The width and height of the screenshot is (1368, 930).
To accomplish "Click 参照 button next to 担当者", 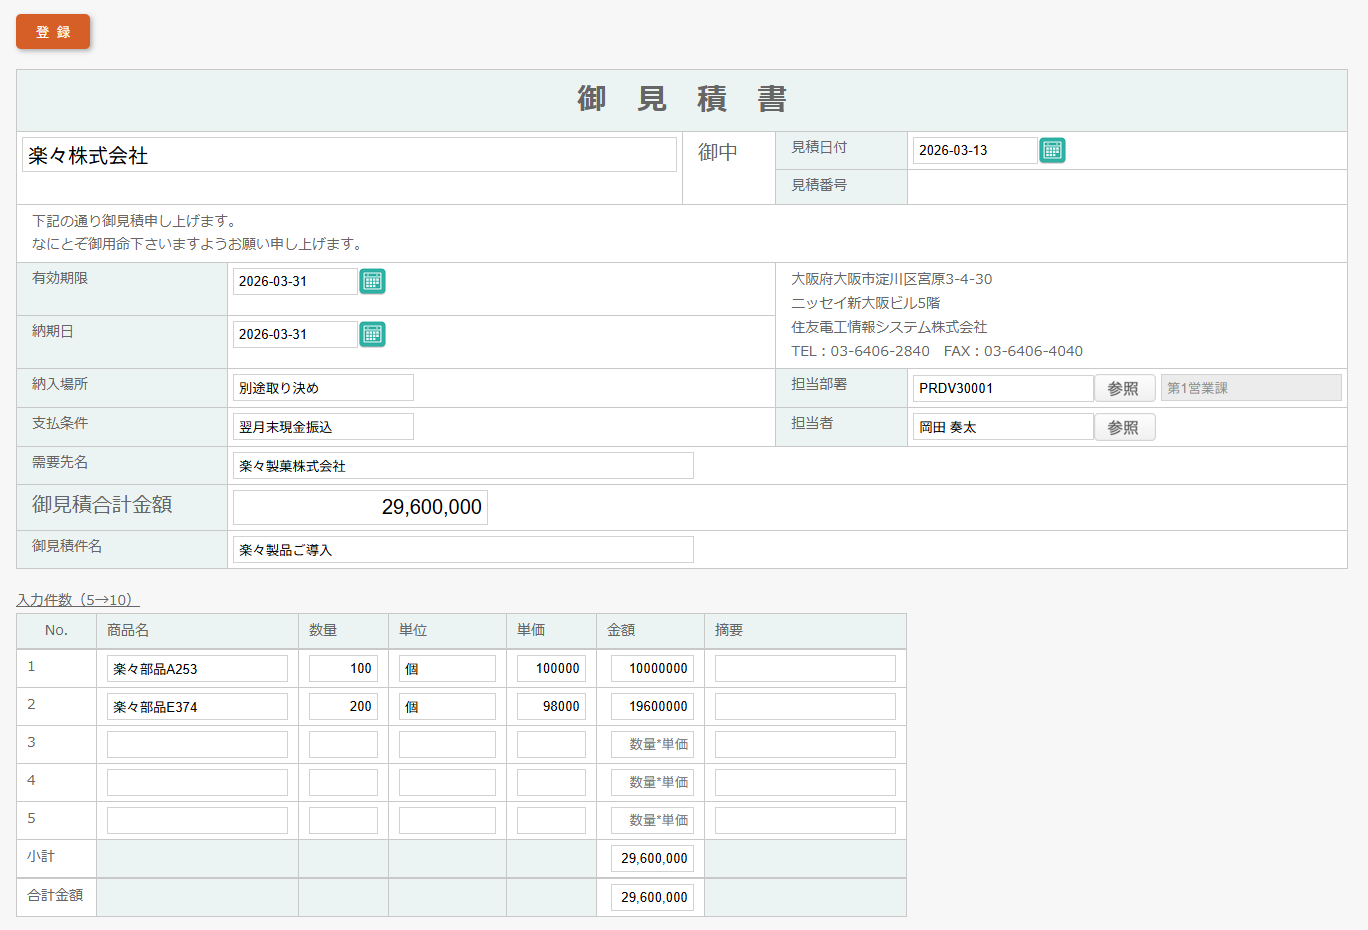I will [1124, 427].
